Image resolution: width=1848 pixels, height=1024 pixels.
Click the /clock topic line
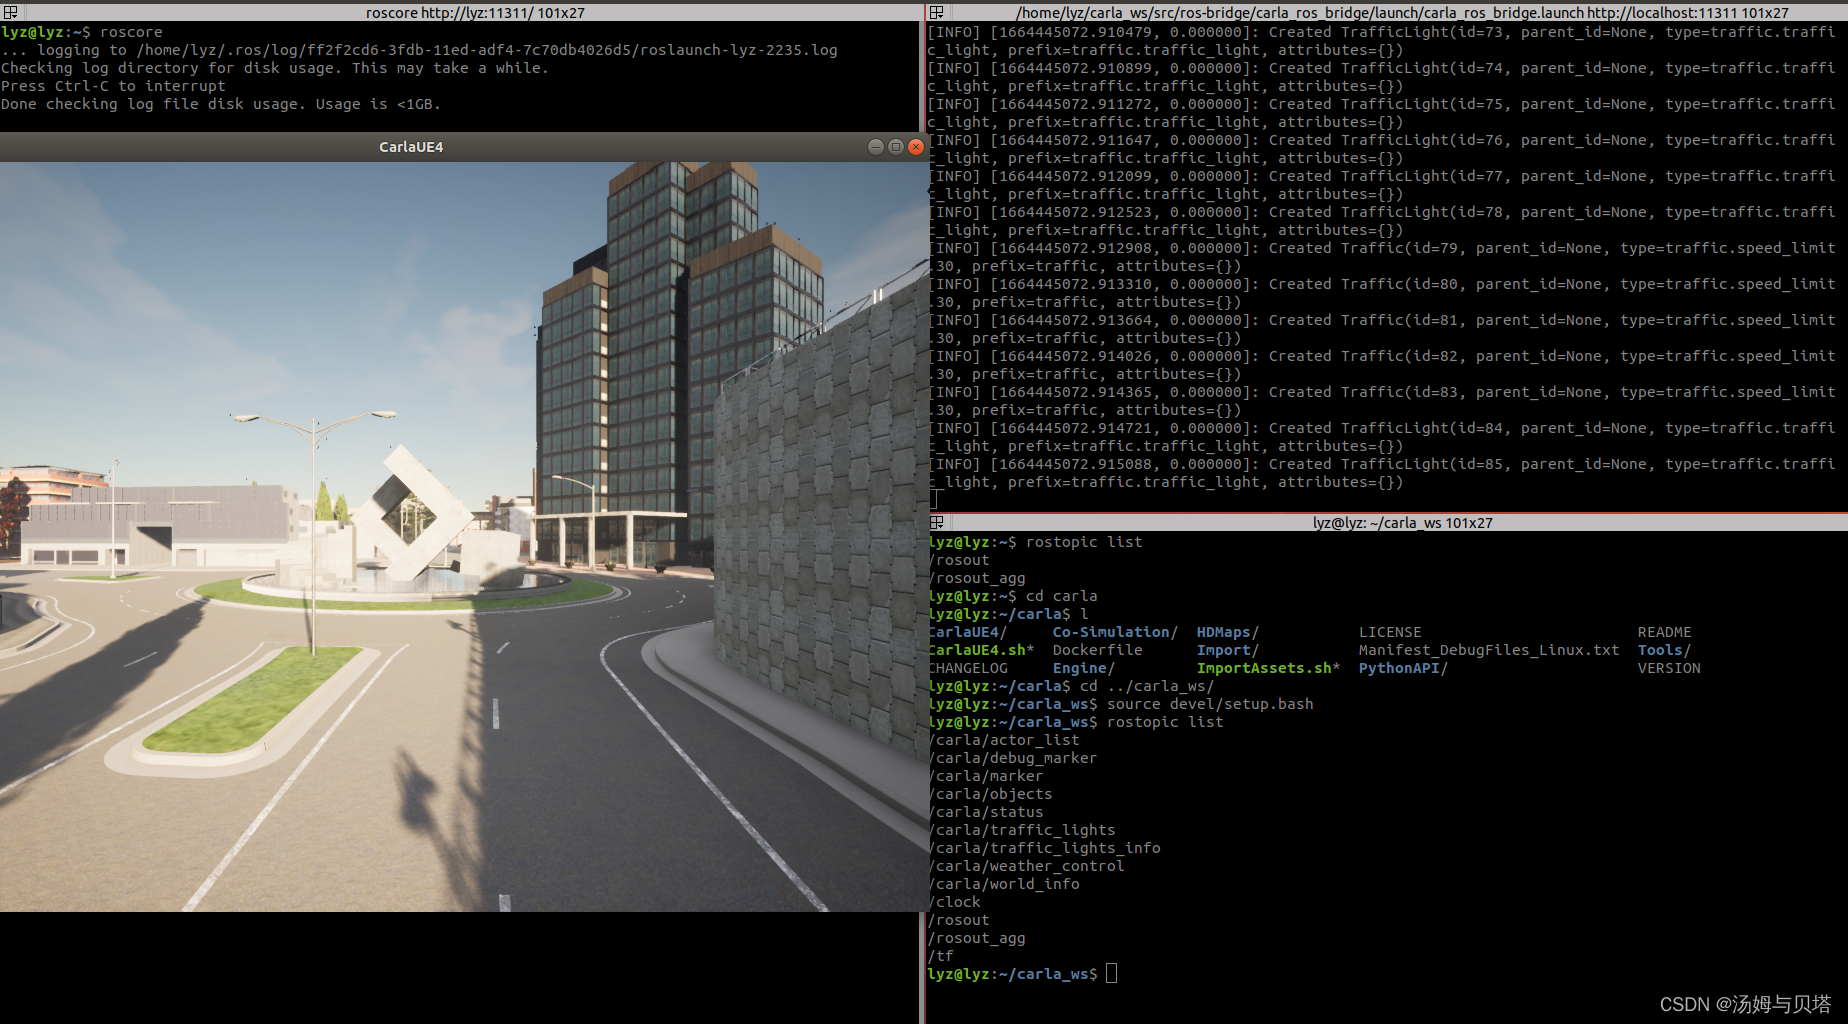click(955, 902)
